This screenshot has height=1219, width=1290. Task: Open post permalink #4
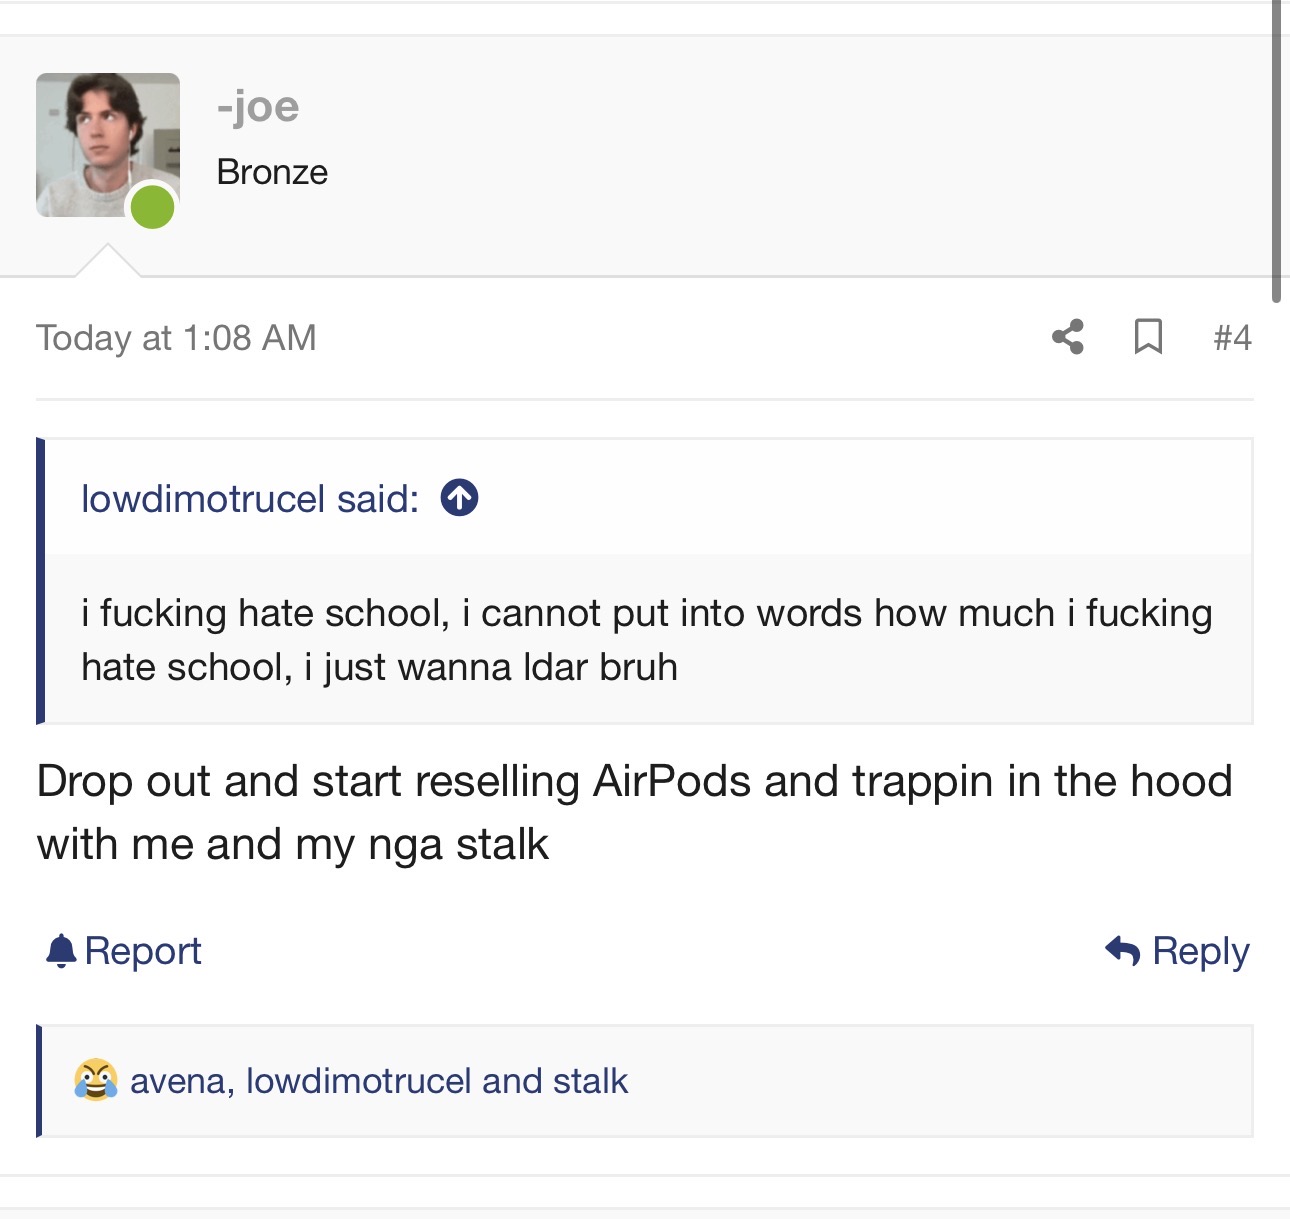click(x=1232, y=338)
